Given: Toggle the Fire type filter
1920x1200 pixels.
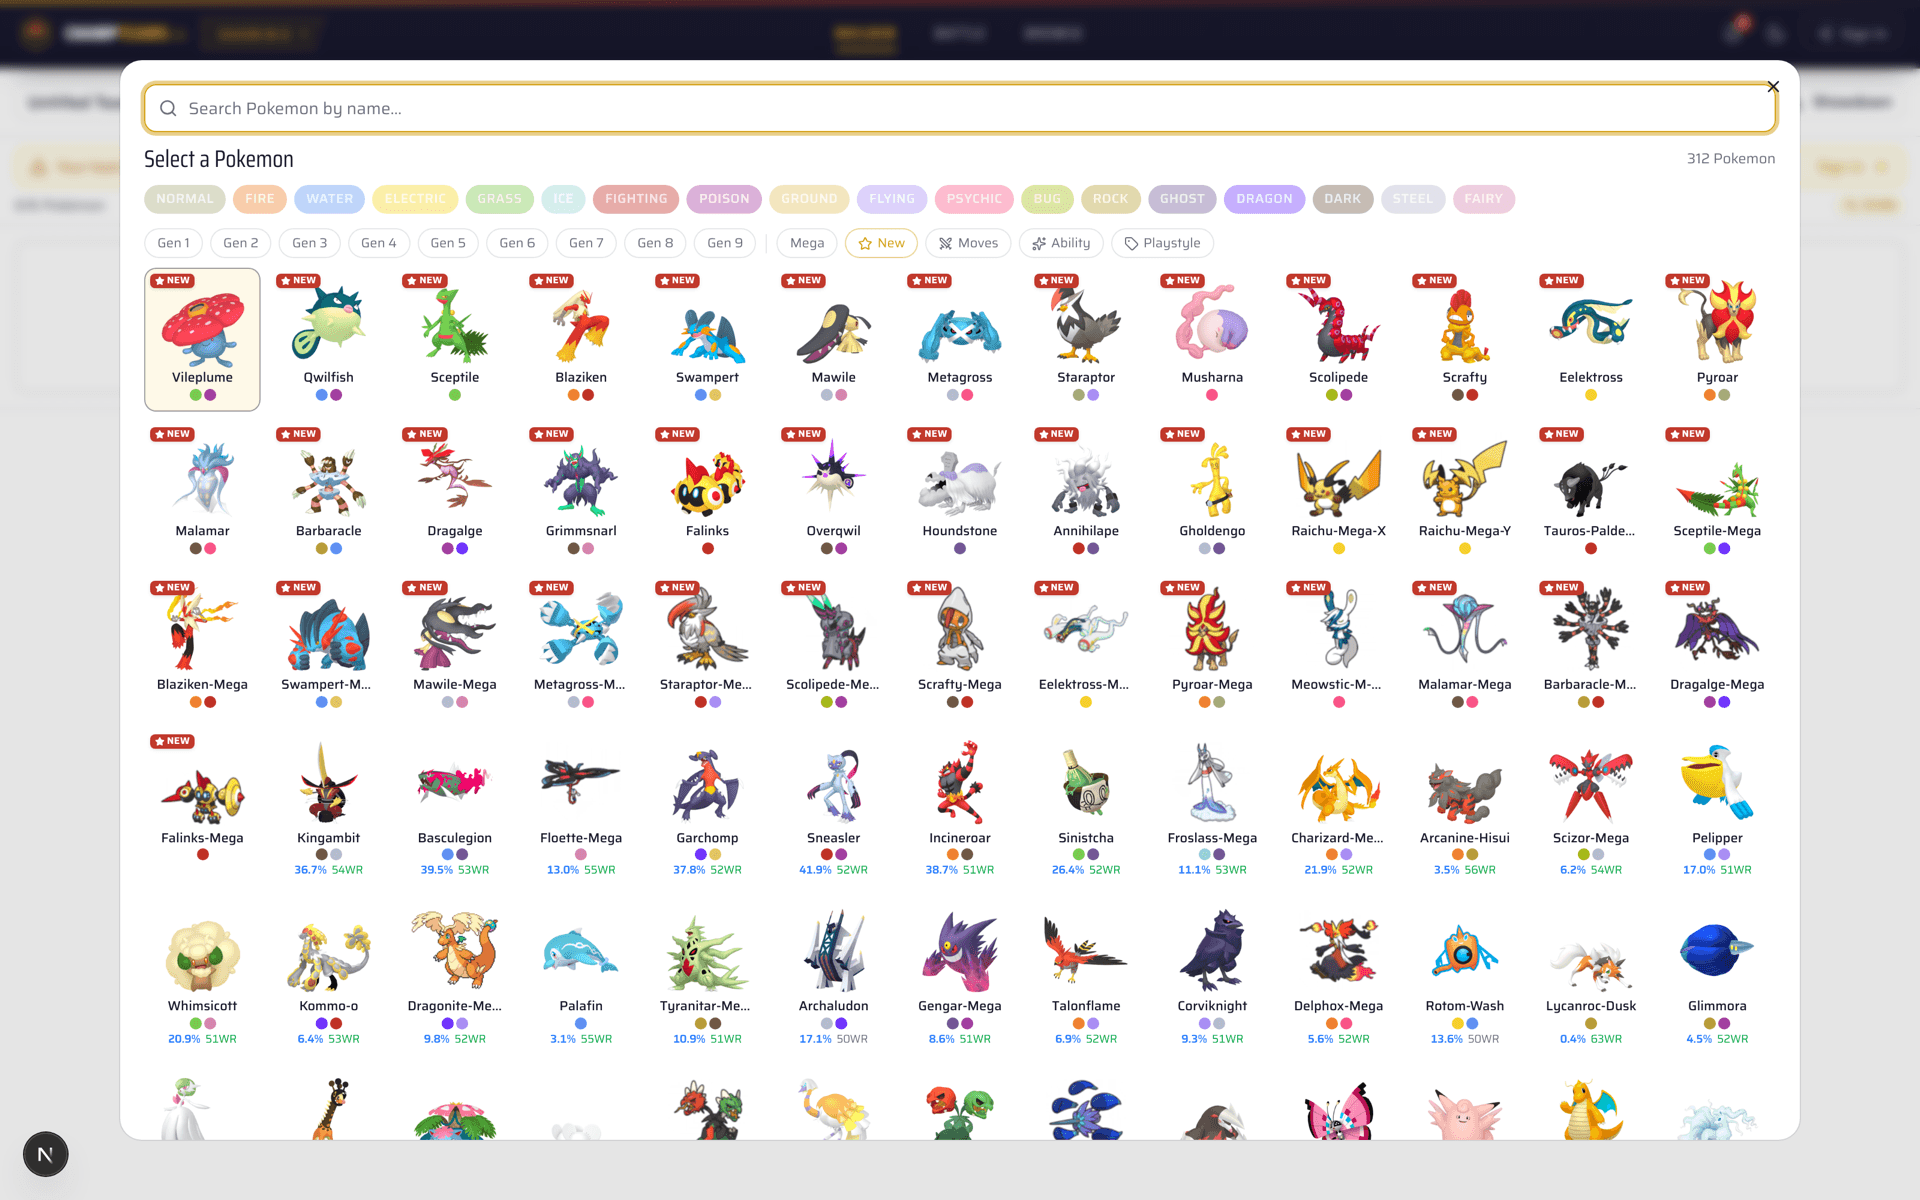Looking at the screenshot, I should [x=260, y=199].
